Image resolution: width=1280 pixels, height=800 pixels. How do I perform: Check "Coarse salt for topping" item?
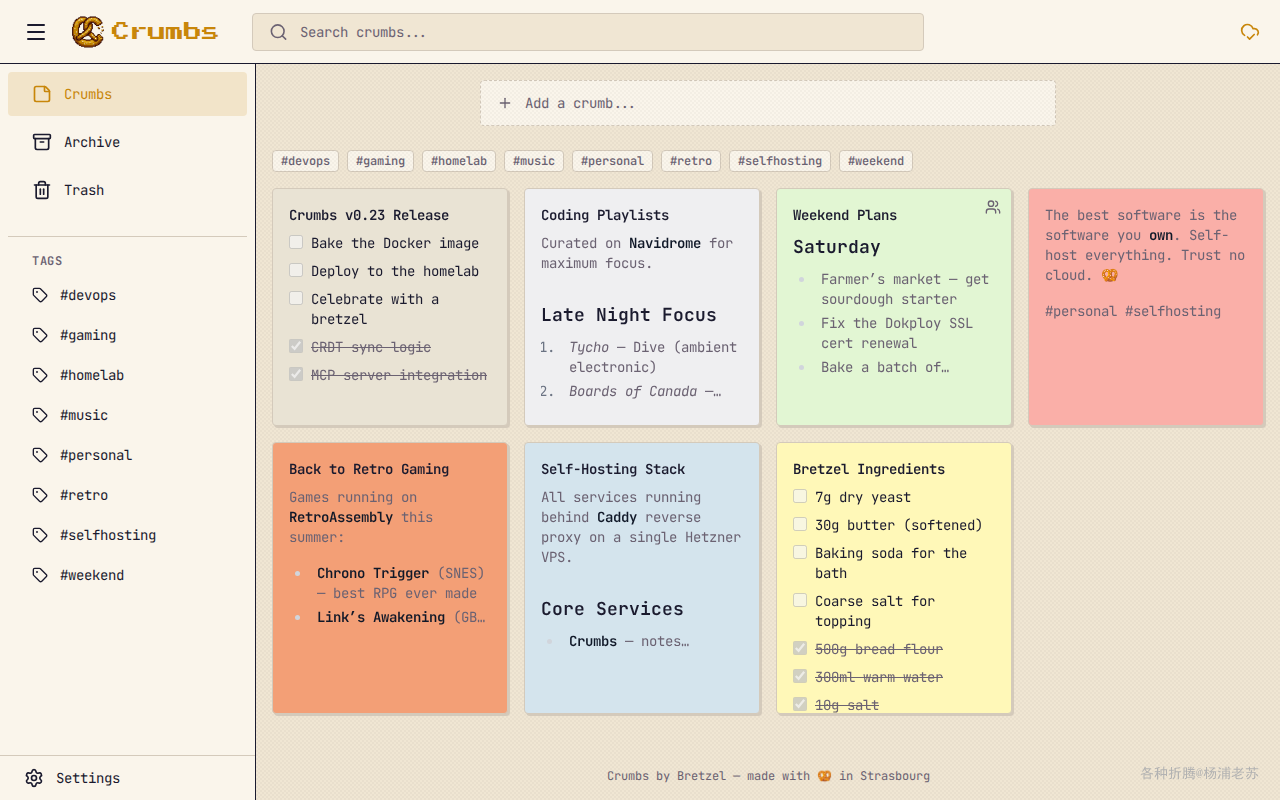[x=800, y=600]
